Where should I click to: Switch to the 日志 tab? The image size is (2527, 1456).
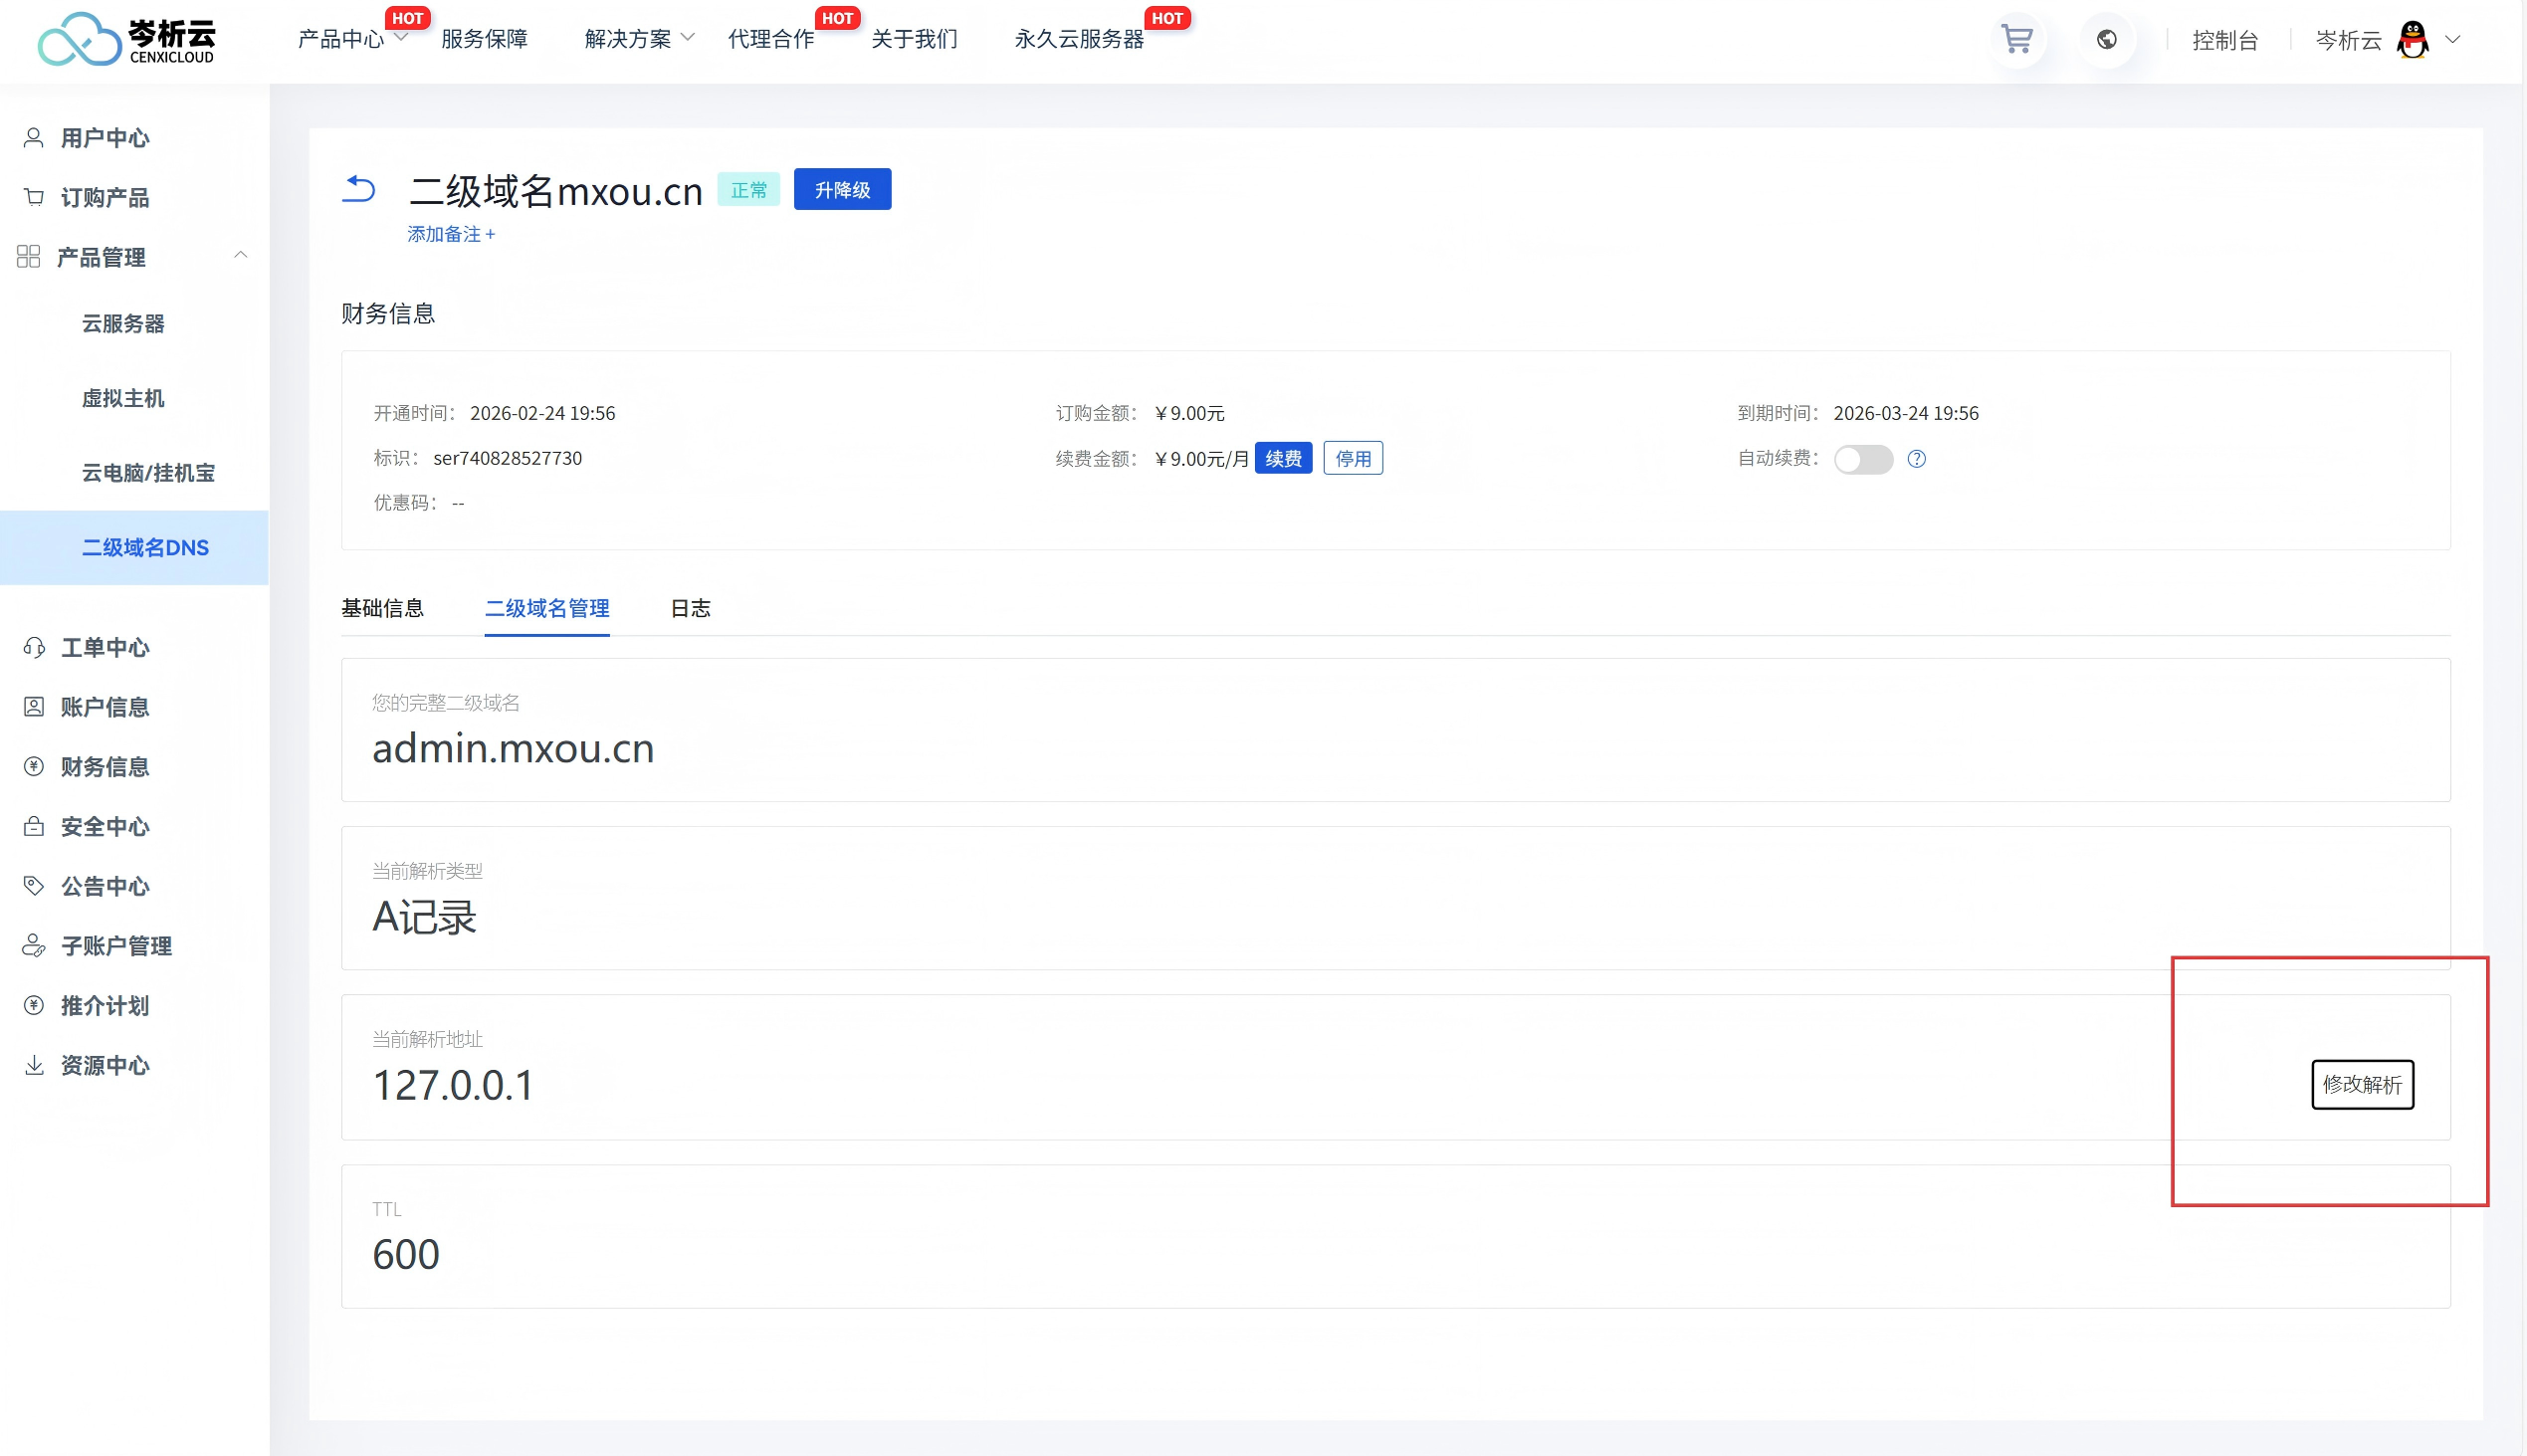(690, 608)
